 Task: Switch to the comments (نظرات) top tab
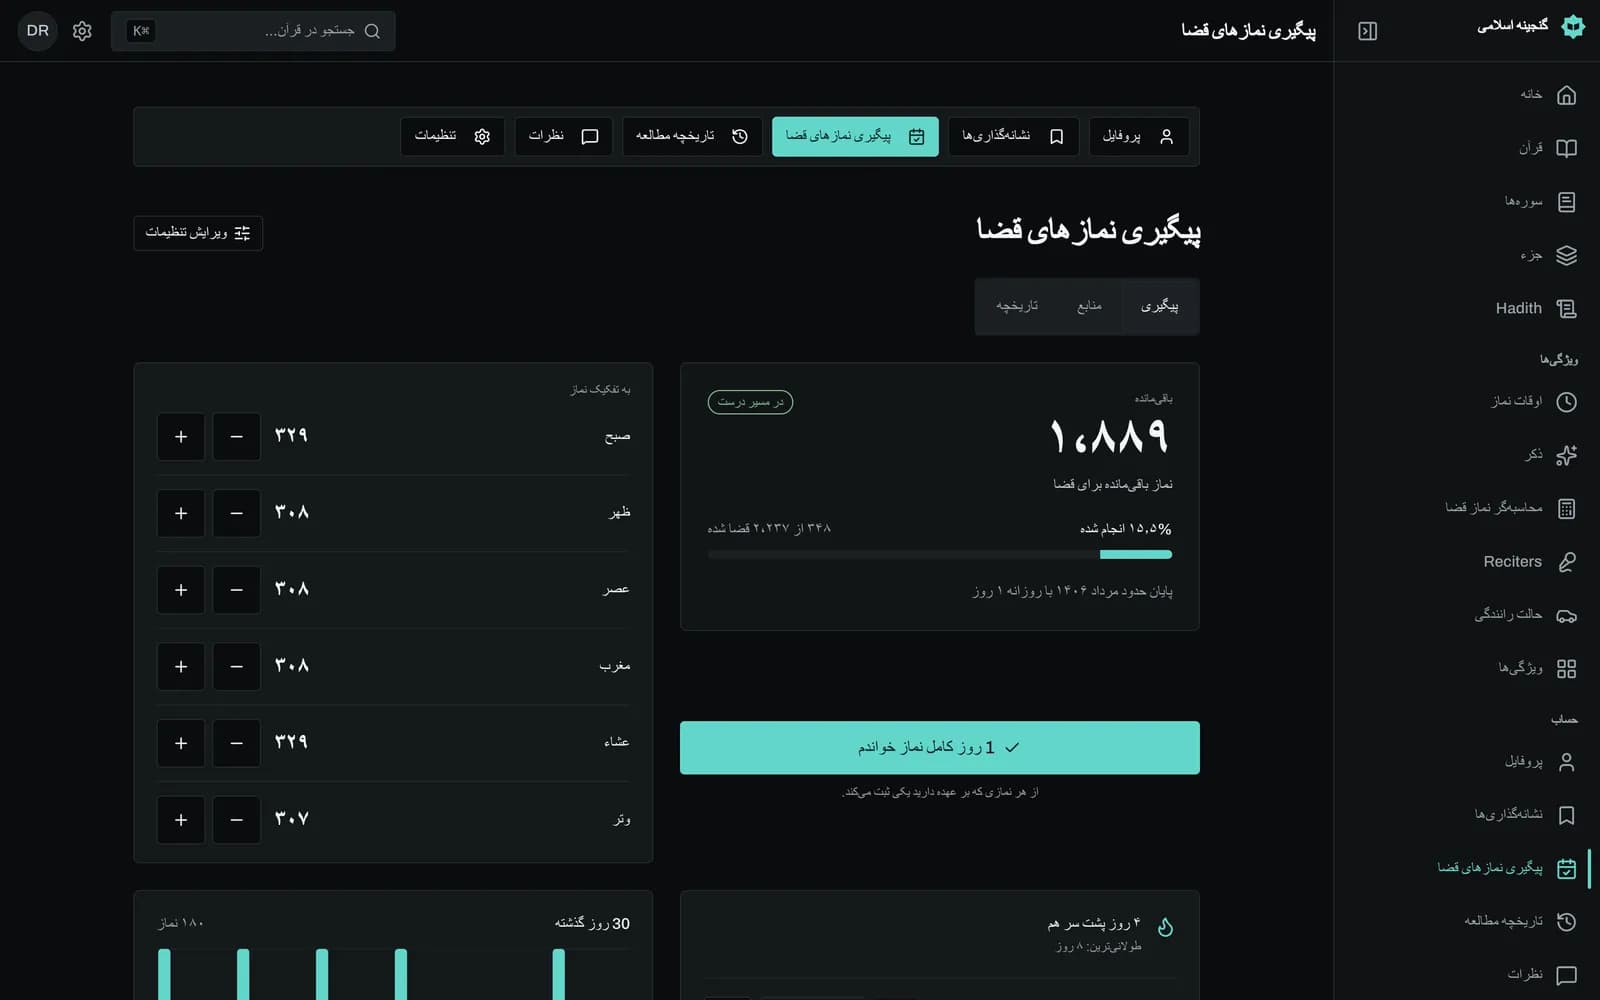564,136
